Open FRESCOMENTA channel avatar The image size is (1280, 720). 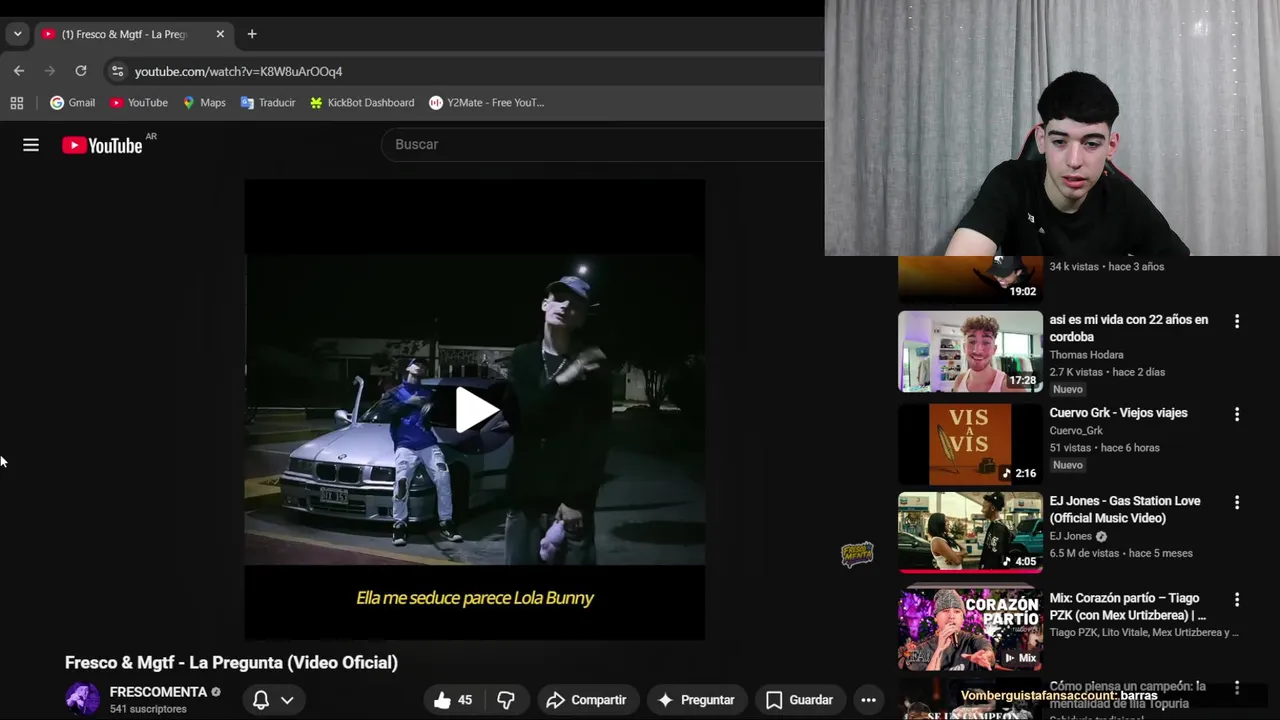tap(83, 699)
